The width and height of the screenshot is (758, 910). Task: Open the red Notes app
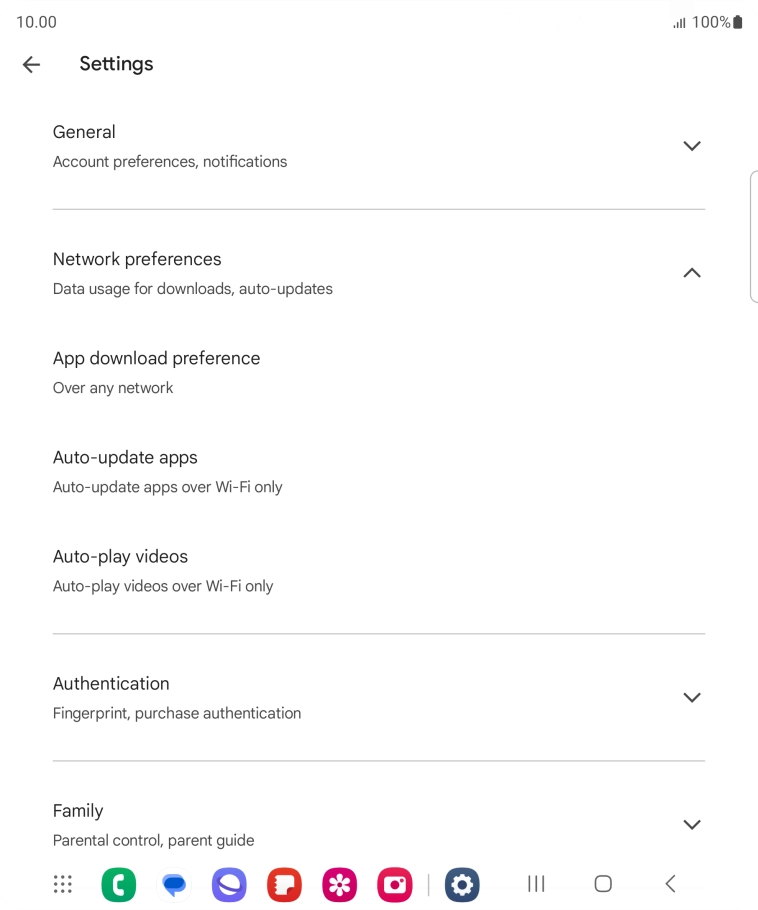[x=284, y=884]
